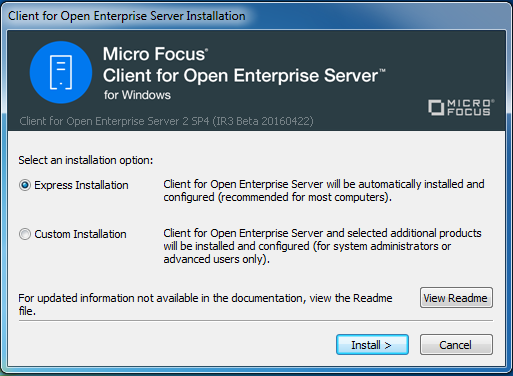Select the Custom Installation radio button
The height and width of the screenshot is (376, 513).
point(25,234)
